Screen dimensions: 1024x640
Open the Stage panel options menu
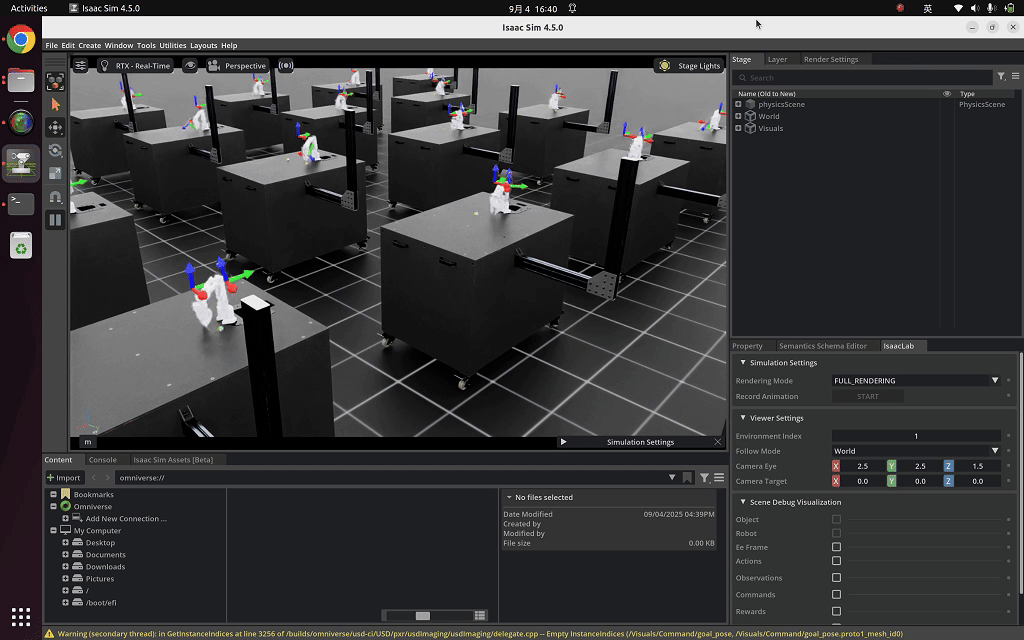(x=1016, y=76)
